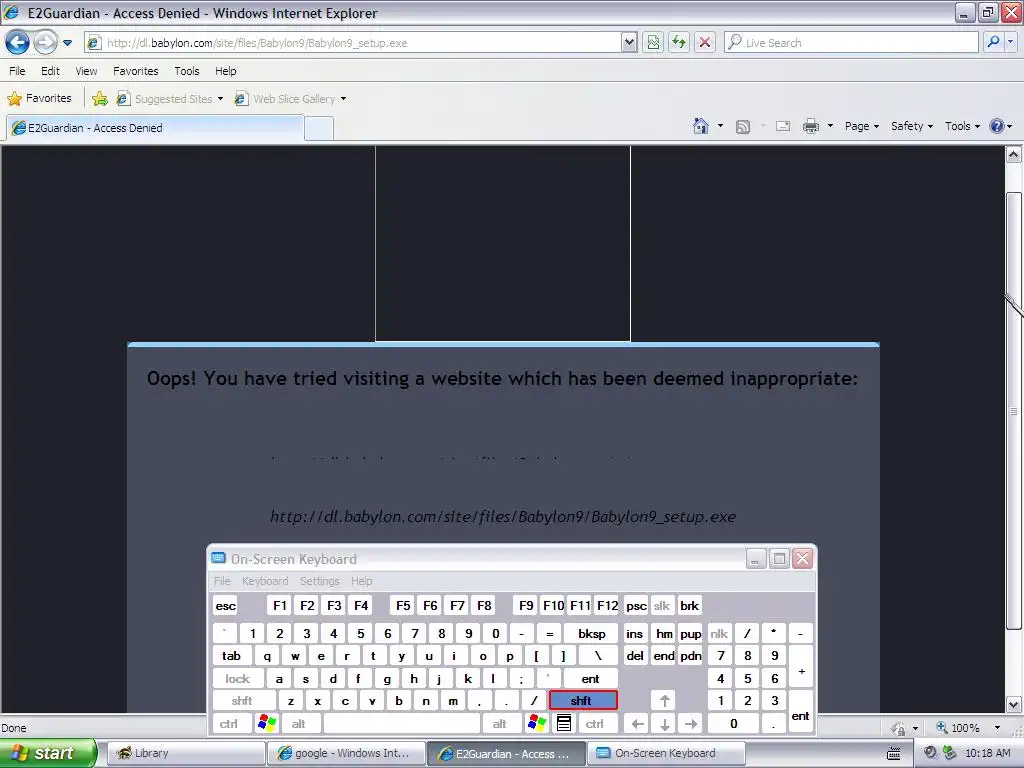
Task: Toggle the lock (caps lock) key
Action: point(238,679)
